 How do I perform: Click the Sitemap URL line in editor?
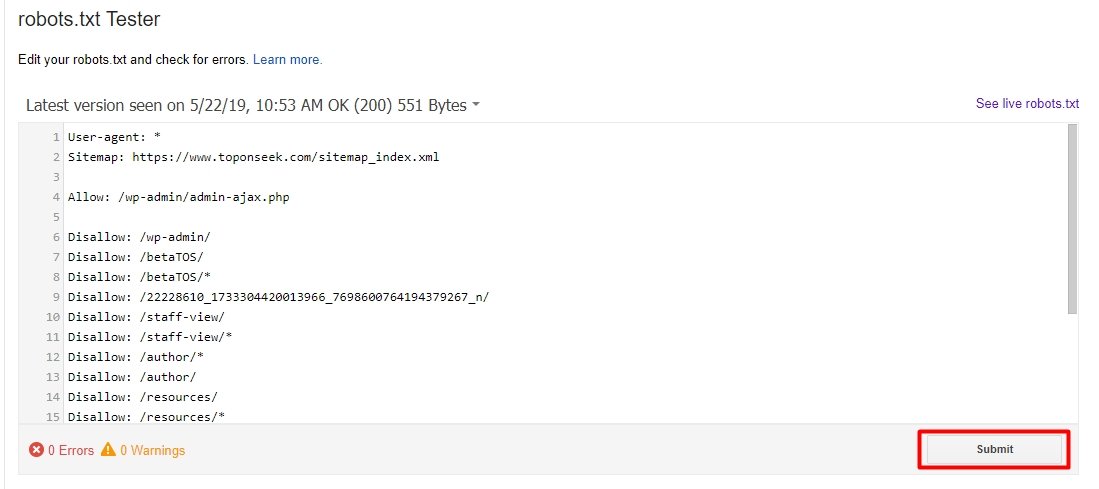(253, 157)
